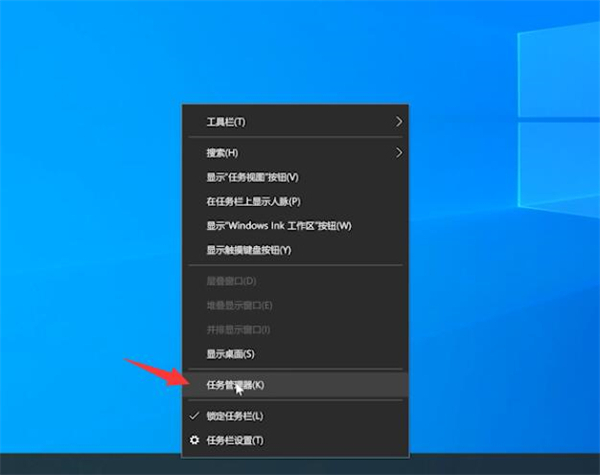Enable 显示触摸键盘按钮(Y) option

(248, 249)
